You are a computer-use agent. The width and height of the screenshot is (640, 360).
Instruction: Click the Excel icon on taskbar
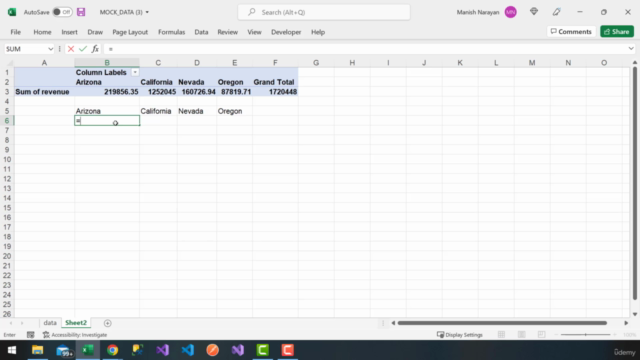pos(88,350)
